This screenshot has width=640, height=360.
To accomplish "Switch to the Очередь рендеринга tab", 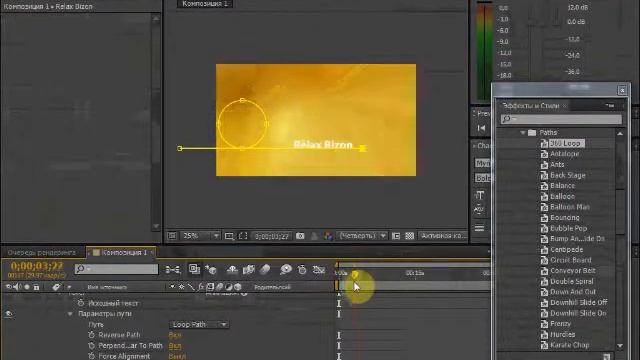I will pyautogui.click(x=42, y=253).
